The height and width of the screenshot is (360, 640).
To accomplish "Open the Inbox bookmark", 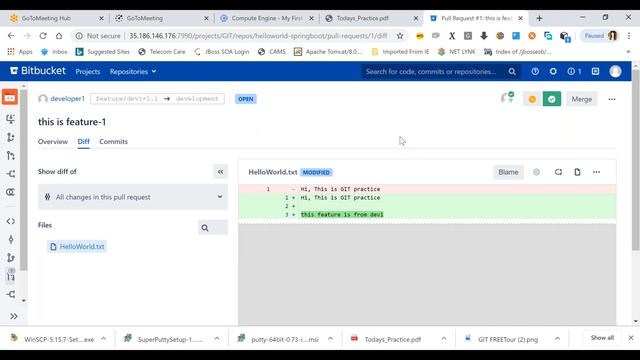I will pos(54,52).
